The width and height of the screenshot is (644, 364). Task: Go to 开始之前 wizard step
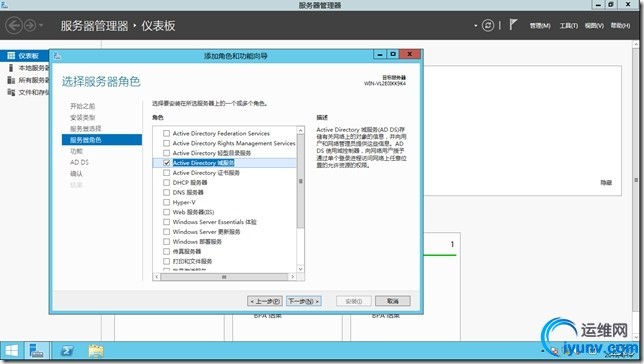point(83,106)
